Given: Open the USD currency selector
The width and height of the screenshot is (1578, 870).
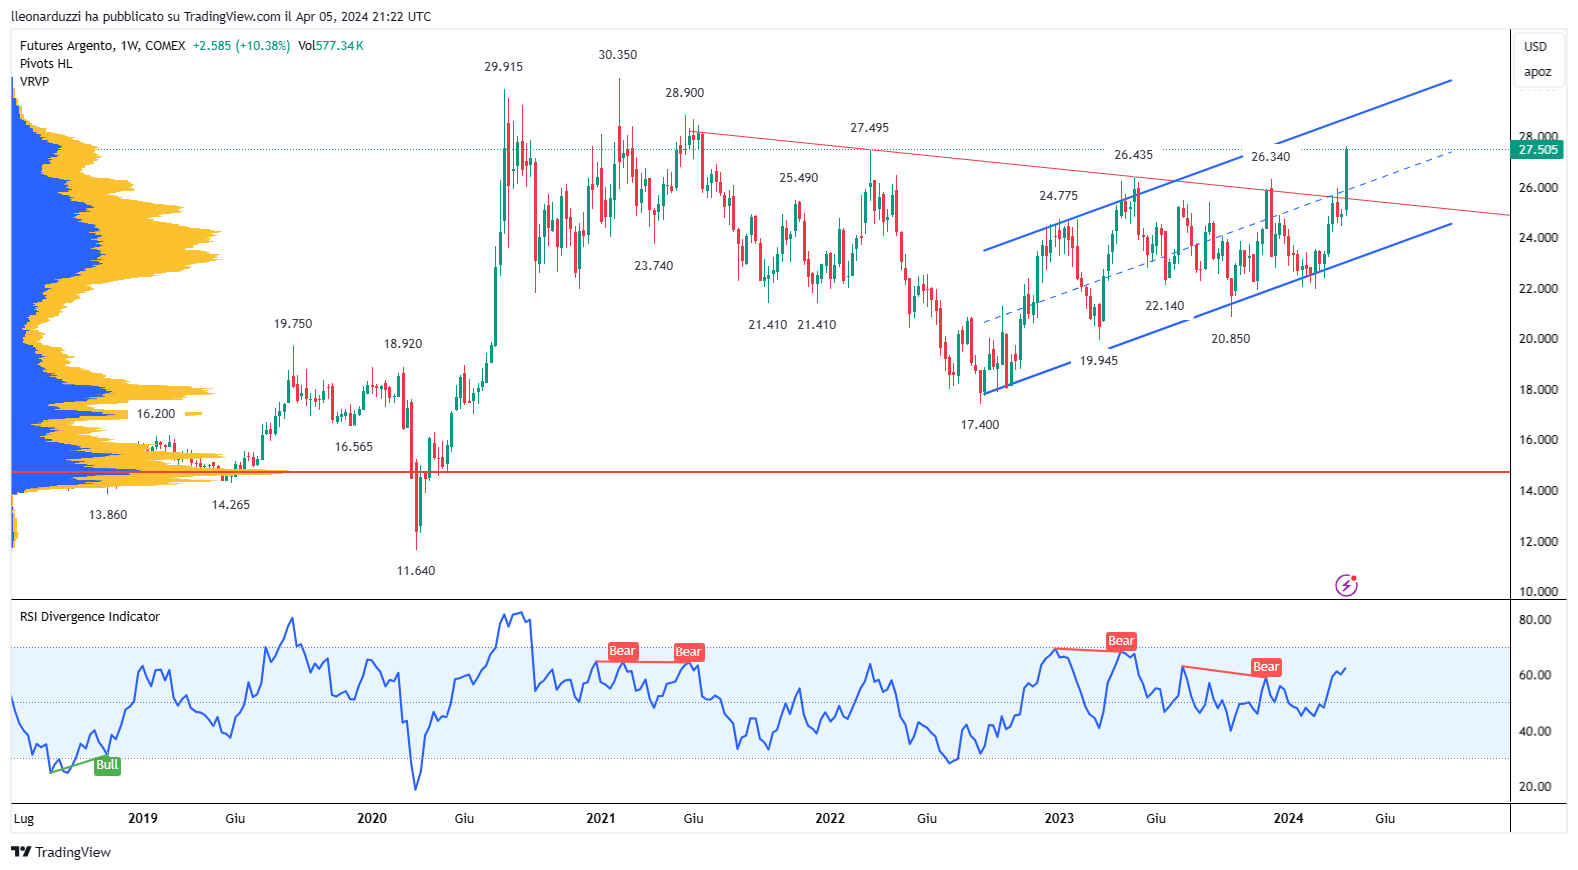Looking at the screenshot, I should pyautogui.click(x=1535, y=47).
